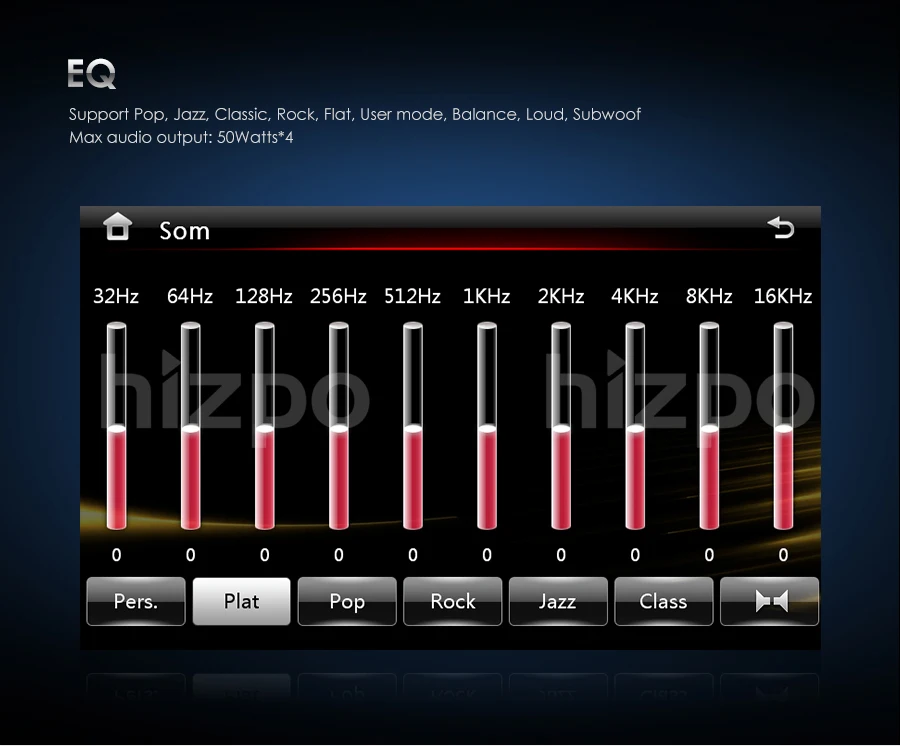Image resolution: width=900 pixels, height=746 pixels.
Task: Set the 8KHz band slider
Action: coord(709,426)
